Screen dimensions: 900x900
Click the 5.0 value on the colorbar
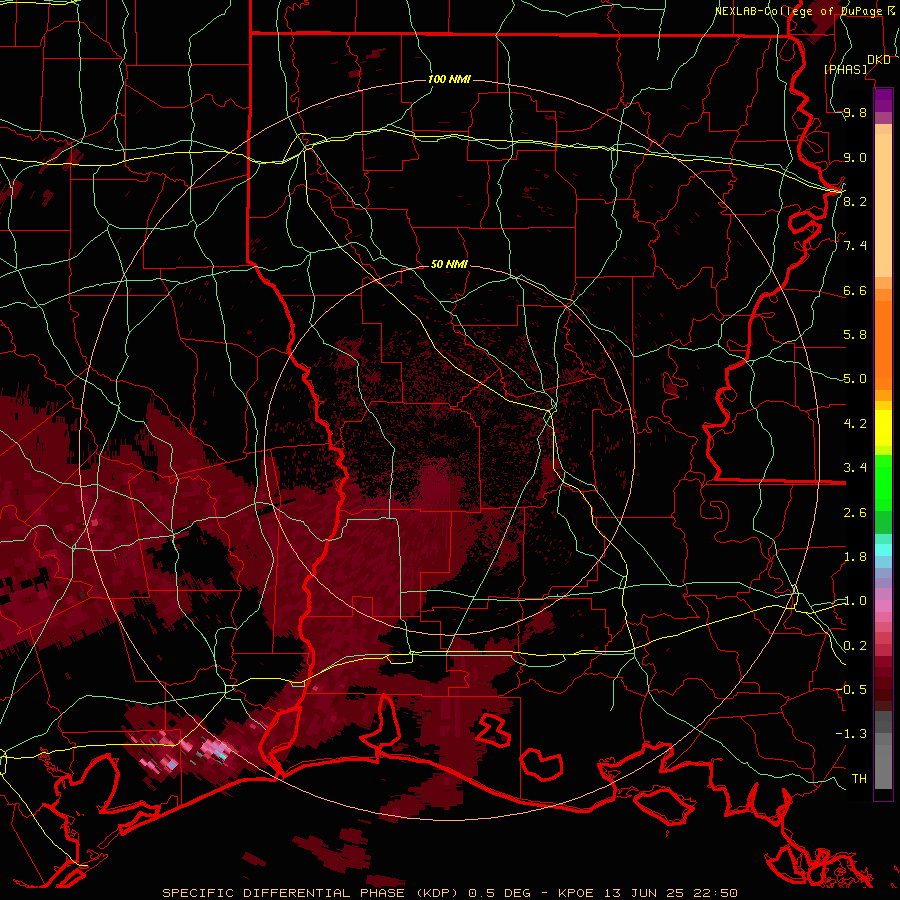855,379
